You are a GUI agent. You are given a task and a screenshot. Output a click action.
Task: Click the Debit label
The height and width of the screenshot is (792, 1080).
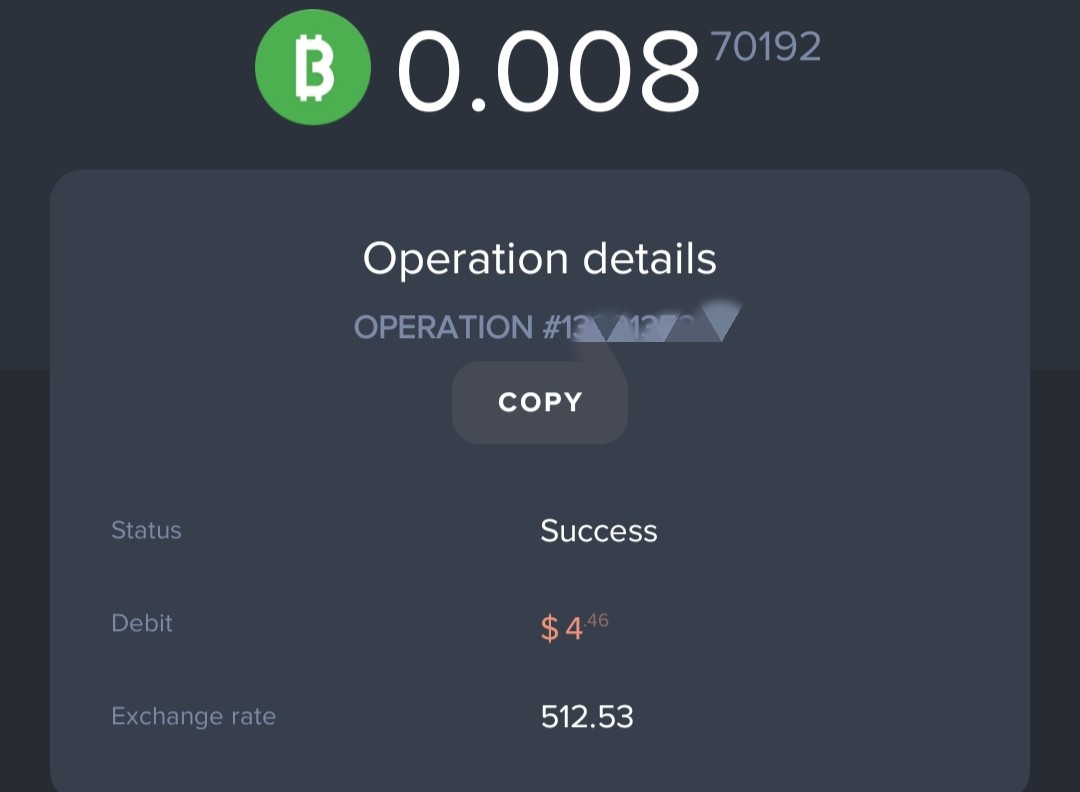point(142,623)
